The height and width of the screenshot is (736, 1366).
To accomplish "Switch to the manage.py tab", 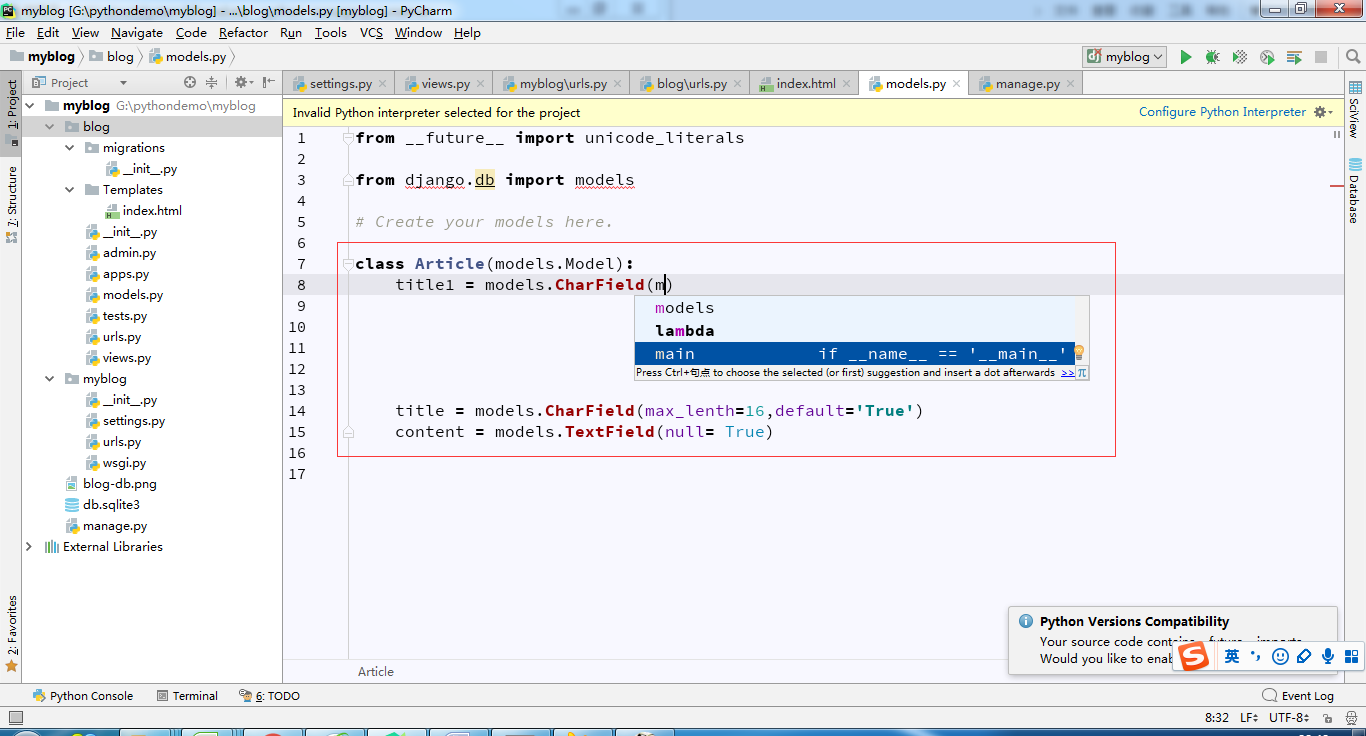I will [1028, 84].
